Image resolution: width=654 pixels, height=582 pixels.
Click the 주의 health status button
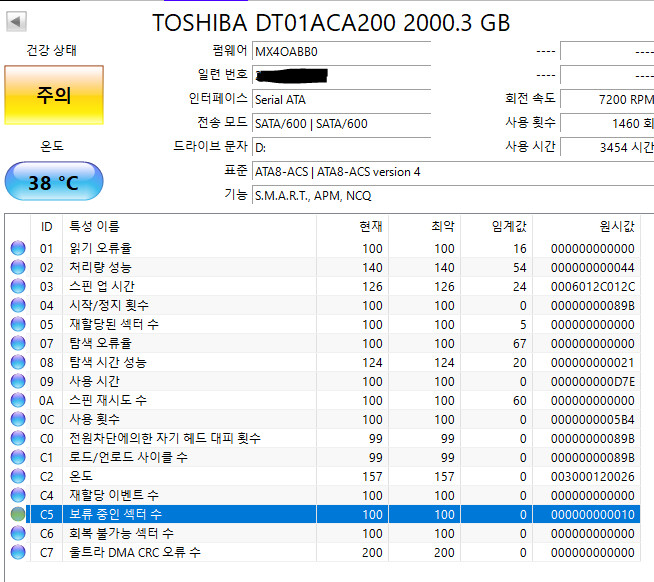[54, 95]
